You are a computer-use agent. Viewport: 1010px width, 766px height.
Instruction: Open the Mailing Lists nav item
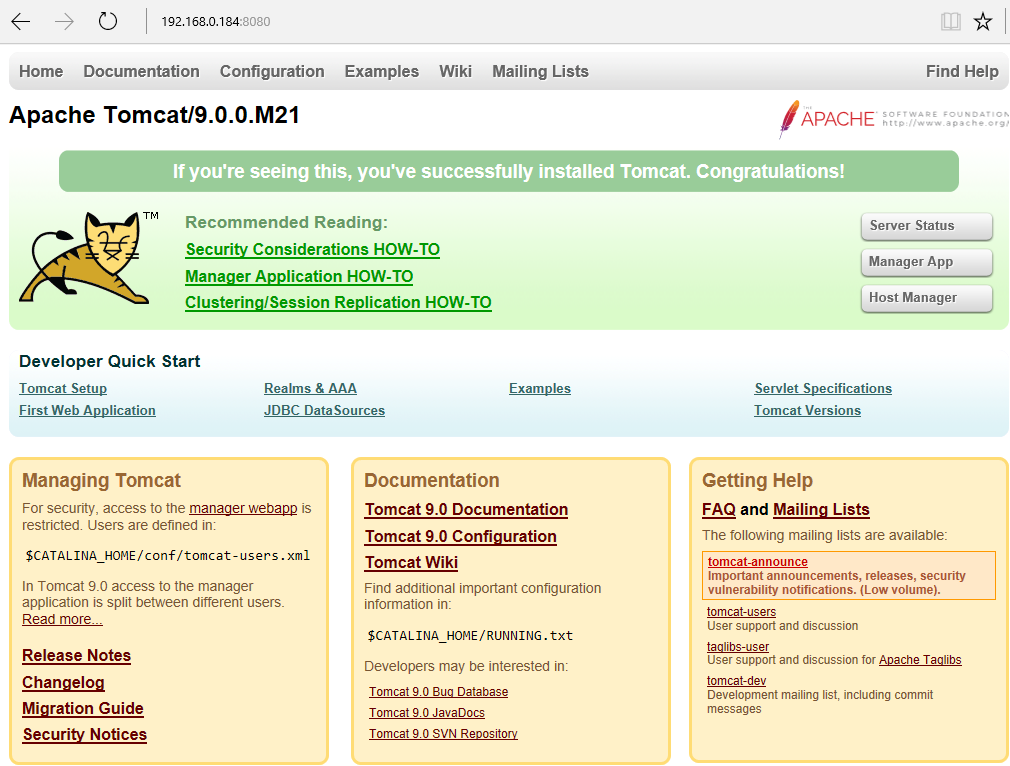[x=540, y=71]
